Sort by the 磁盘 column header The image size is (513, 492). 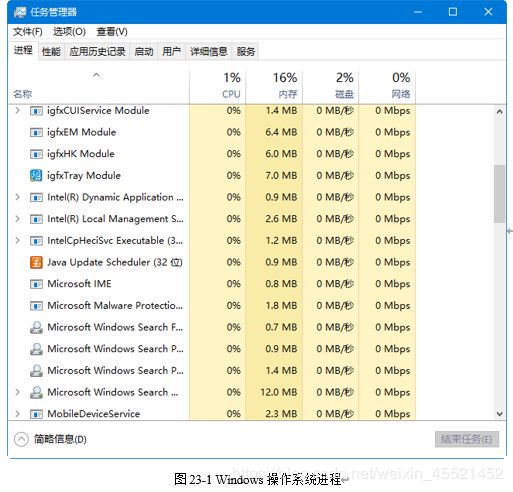coord(331,86)
